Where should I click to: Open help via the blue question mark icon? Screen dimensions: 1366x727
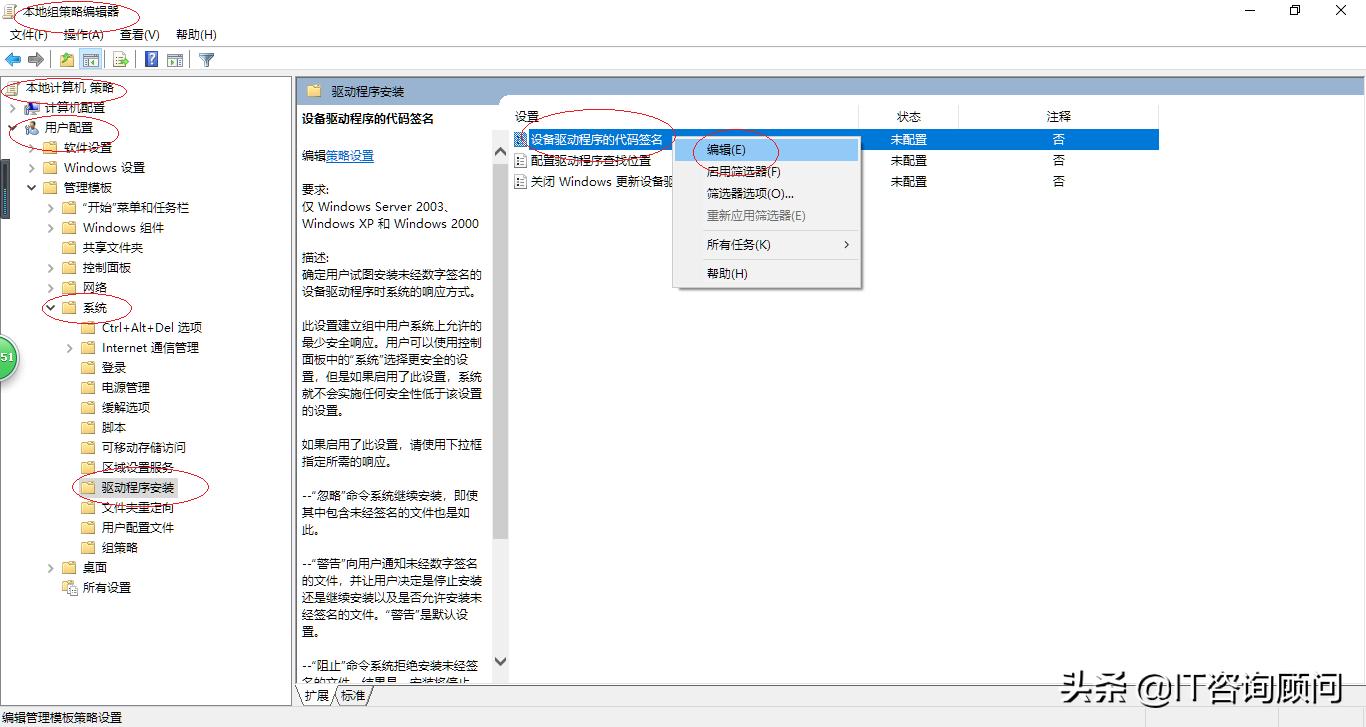pyautogui.click(x=151, y=59)
